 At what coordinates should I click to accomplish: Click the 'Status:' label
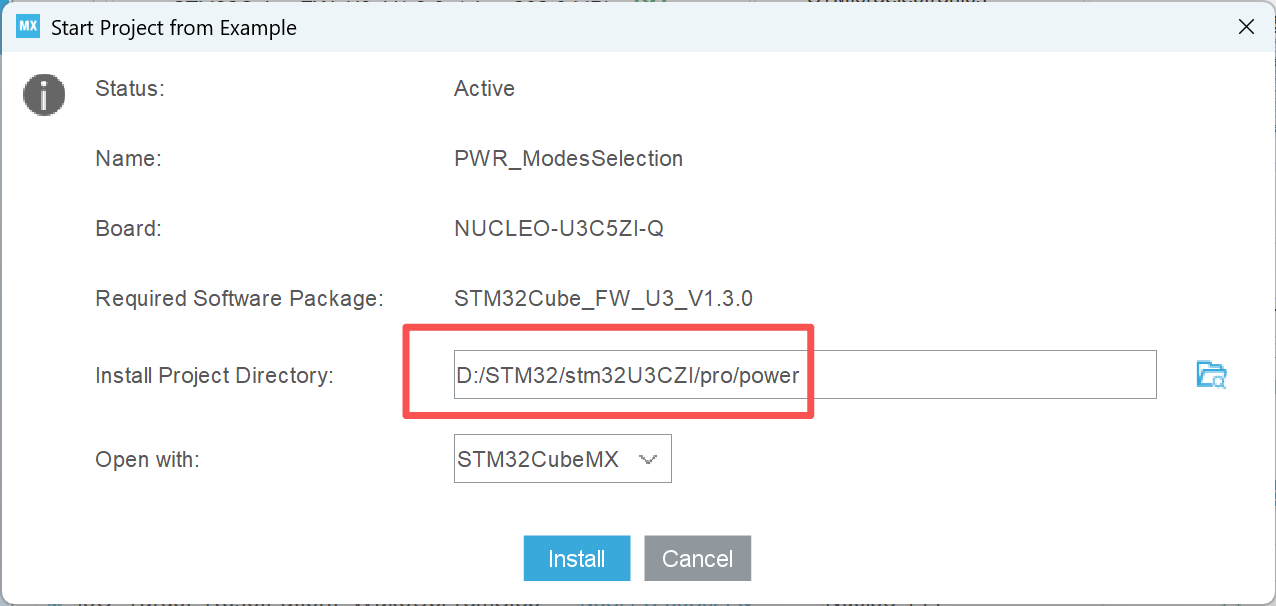129,88
